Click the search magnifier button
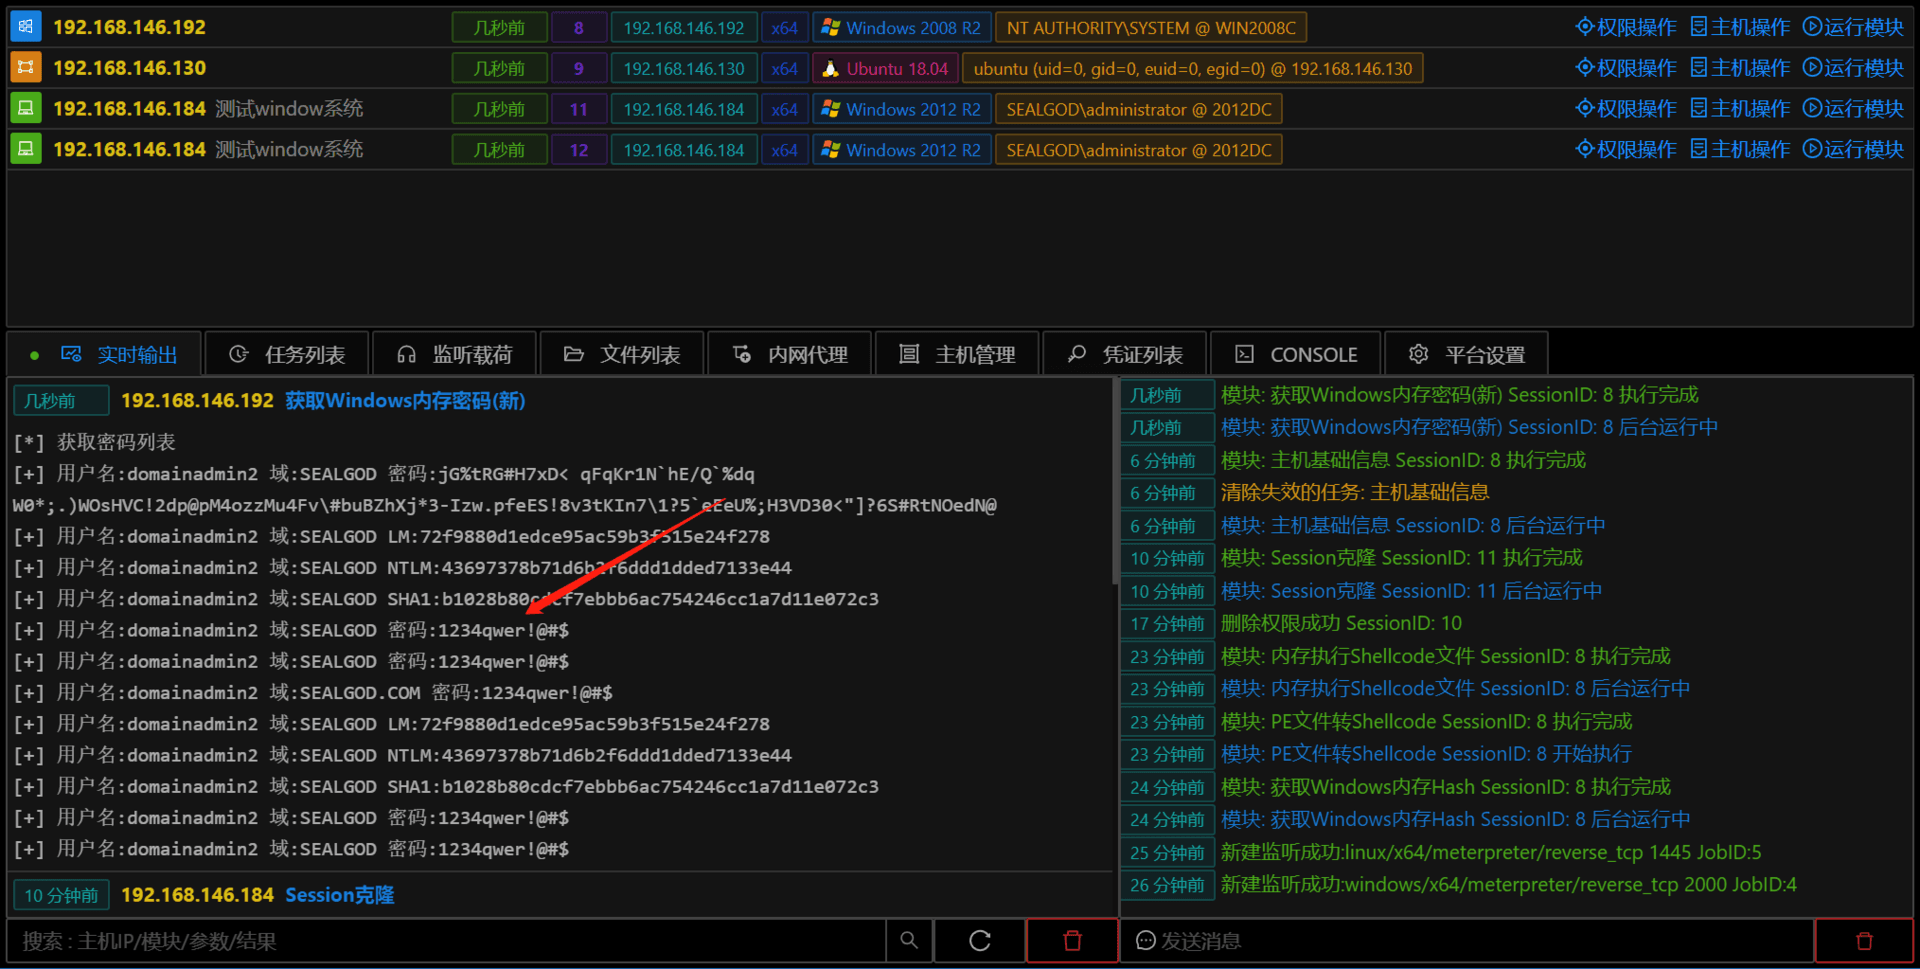1920x969 pixels. (909, 940)
